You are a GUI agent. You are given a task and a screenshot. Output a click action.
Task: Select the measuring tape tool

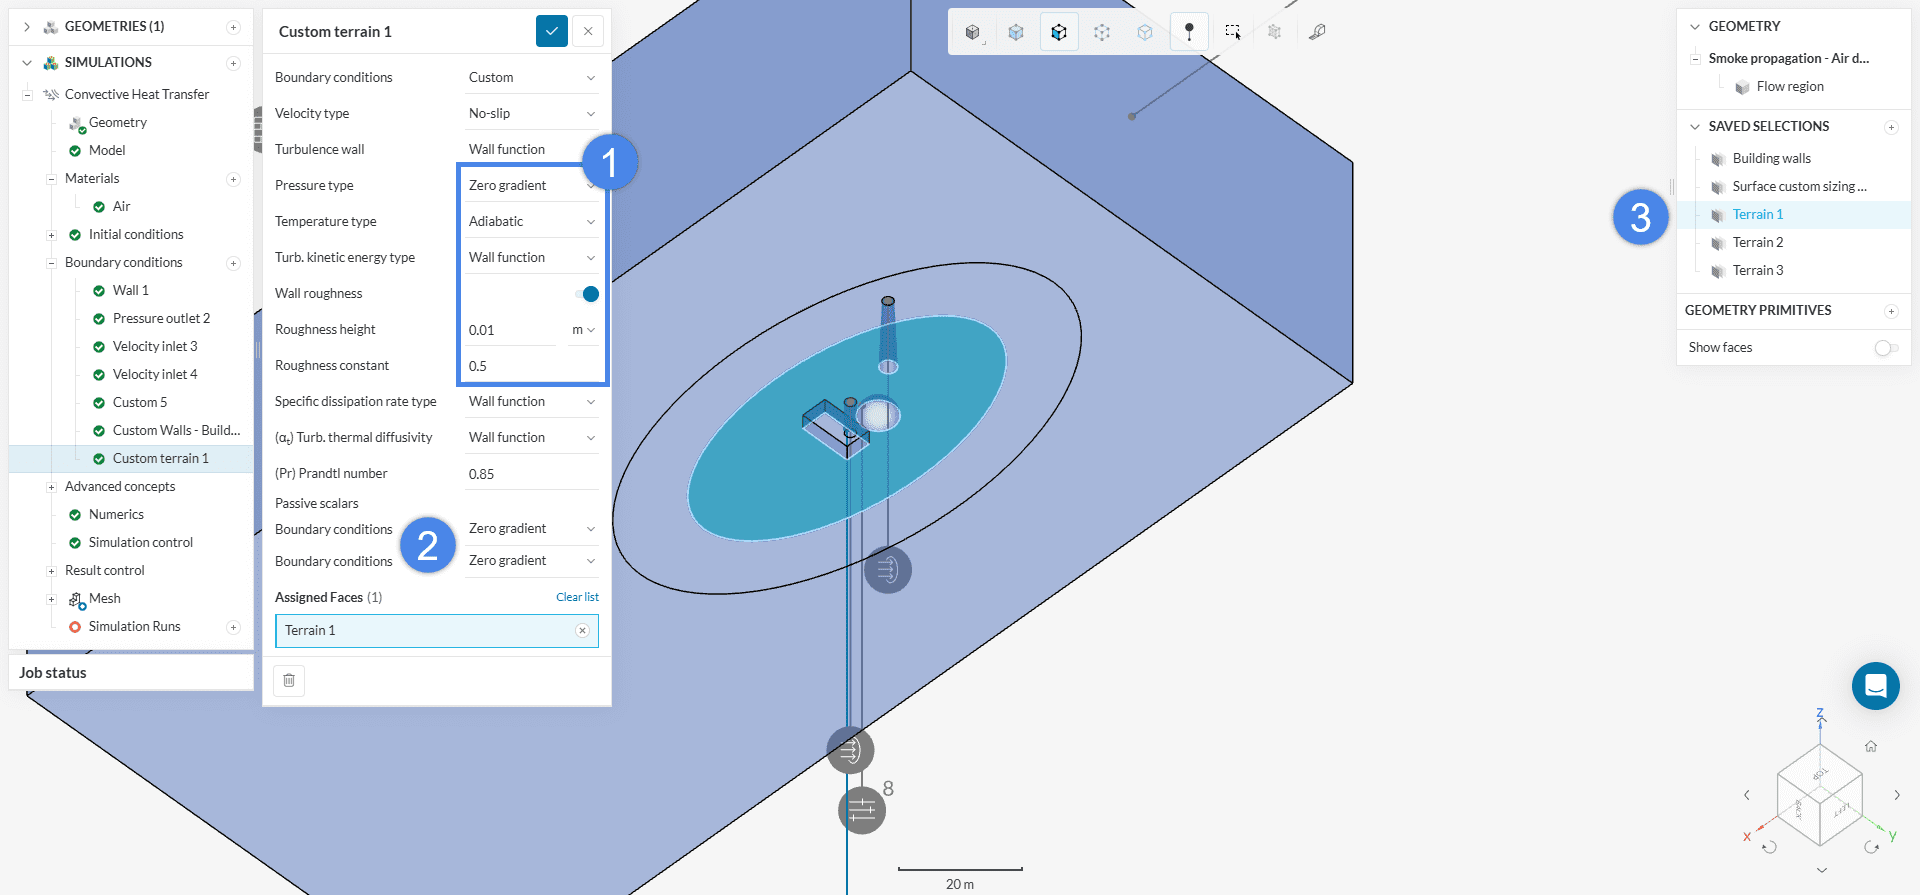point(1317,32)
